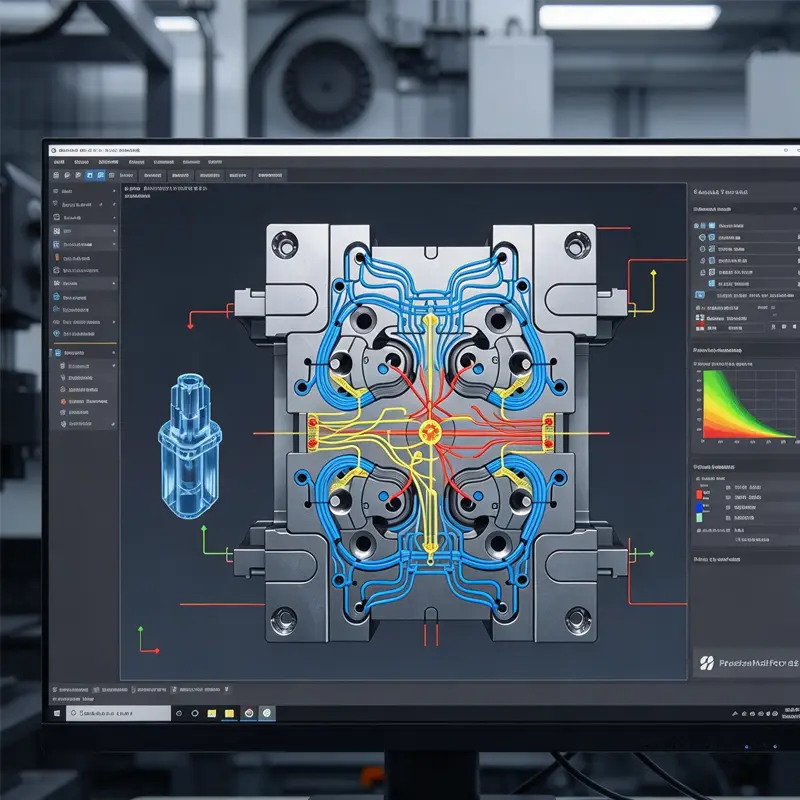Open the yellow sticky note taskbar app
This screenshot has width=800, height=800.
coord(229,713)
